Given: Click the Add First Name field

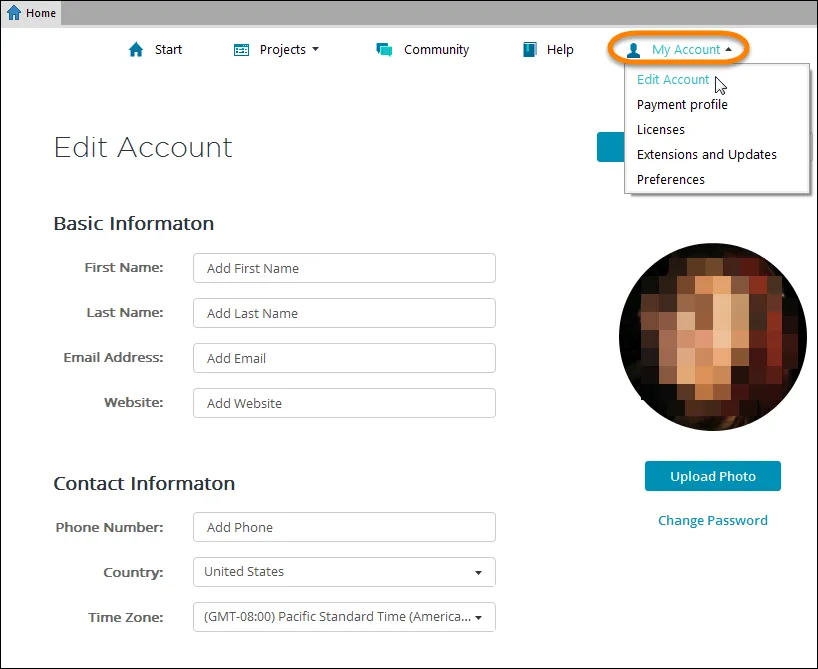Looking at the screenshot, I should (x=344, y=268).
